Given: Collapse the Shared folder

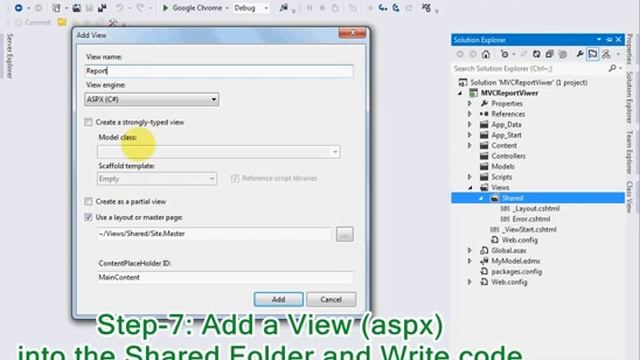Looking at the screenshot, I should (x=480, y=198).
